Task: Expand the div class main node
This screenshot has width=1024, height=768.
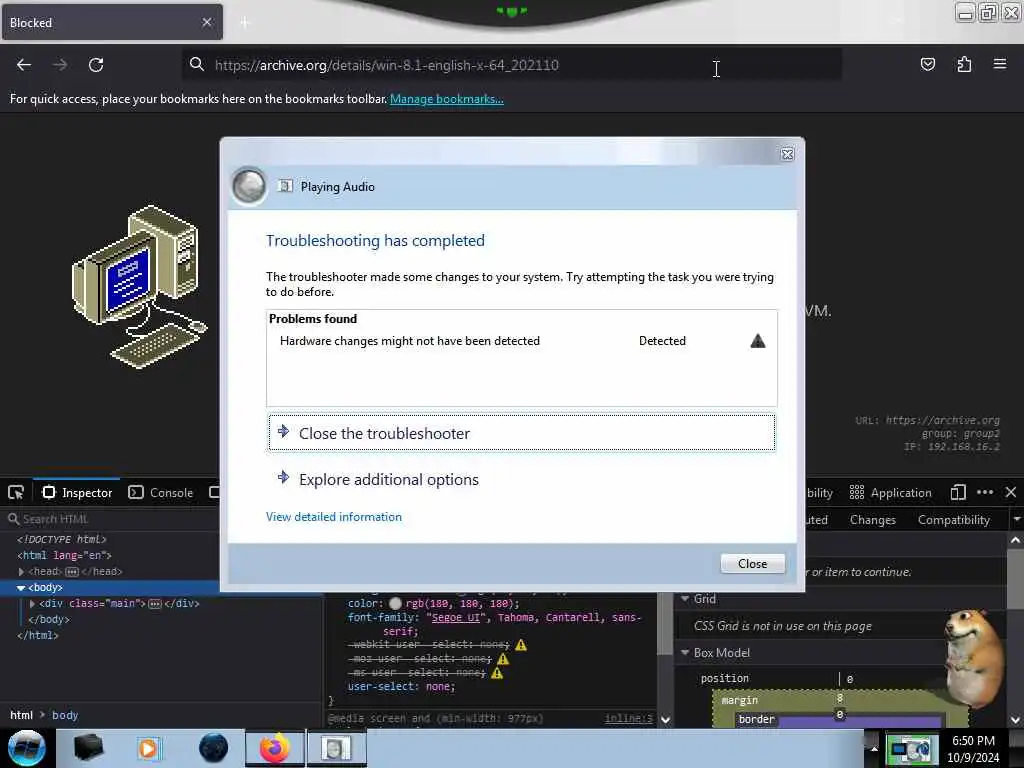Action: point(32,603)
